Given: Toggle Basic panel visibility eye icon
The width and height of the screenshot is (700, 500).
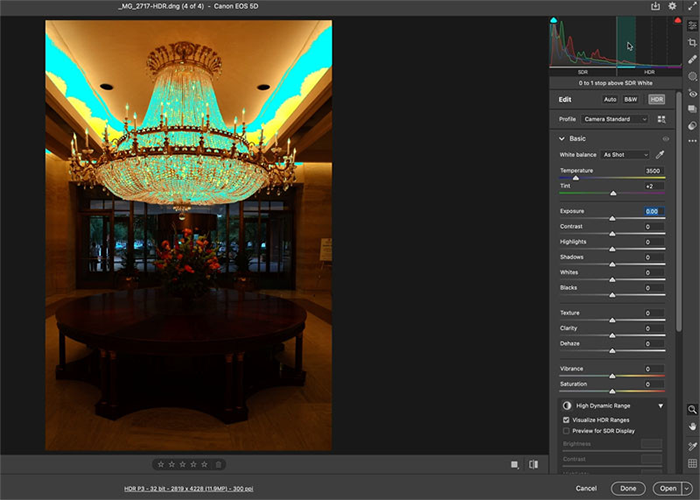Looking at the screenshot, I should [x=665, y=139].
